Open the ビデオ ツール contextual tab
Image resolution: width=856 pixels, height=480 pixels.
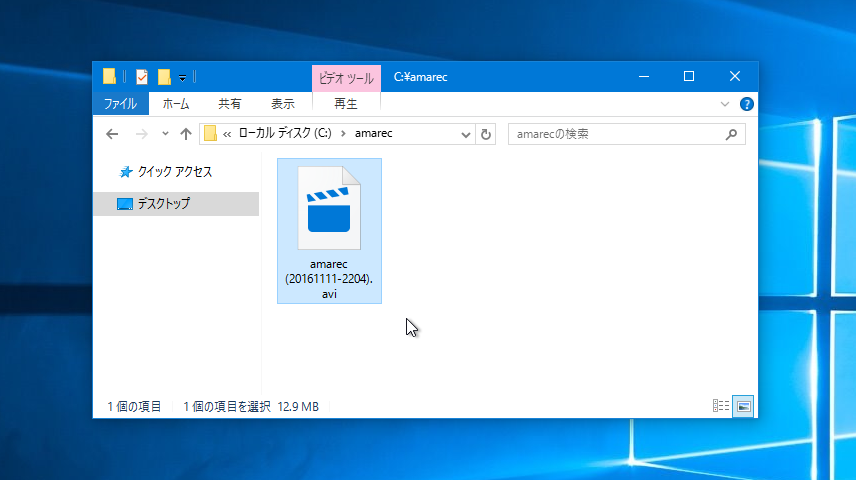tap(346, 78)
